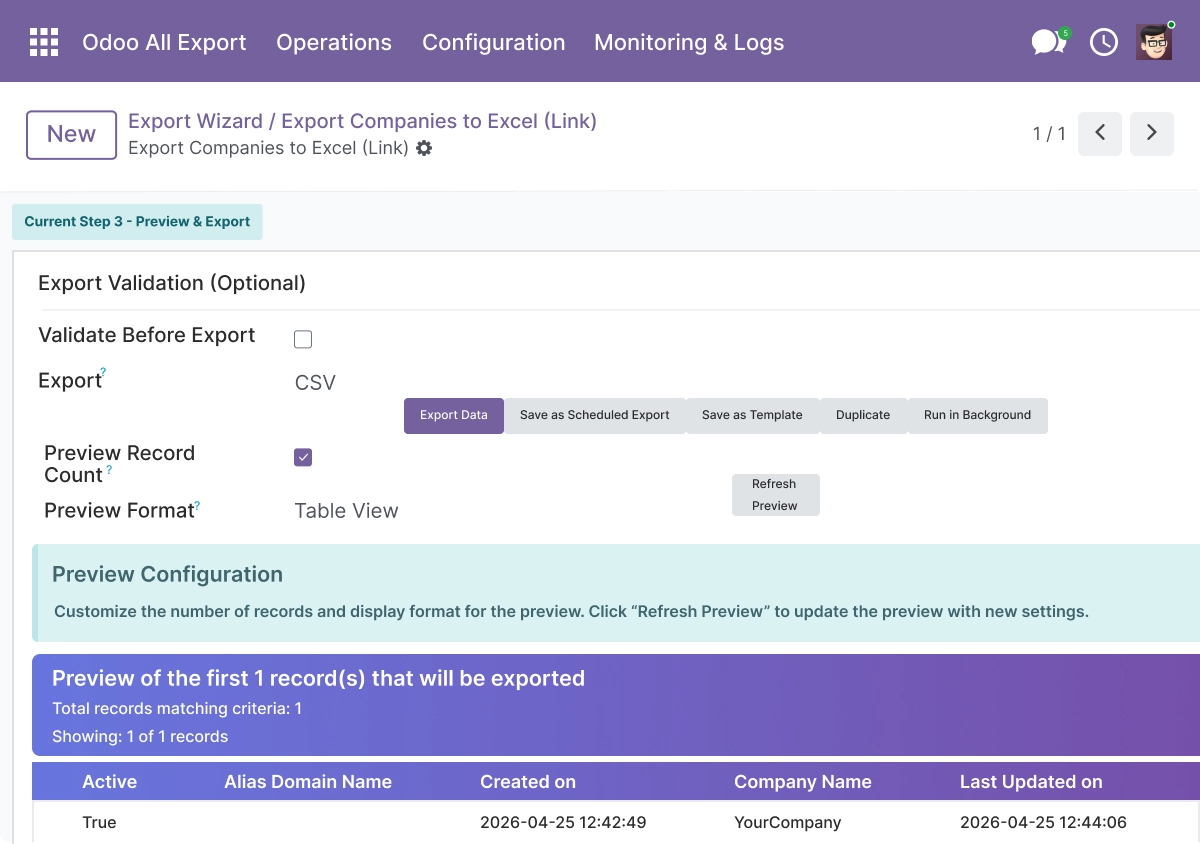Open the apps grid menu icon
The height and width of the screenshot is (844, 1200).
[44, 42]
